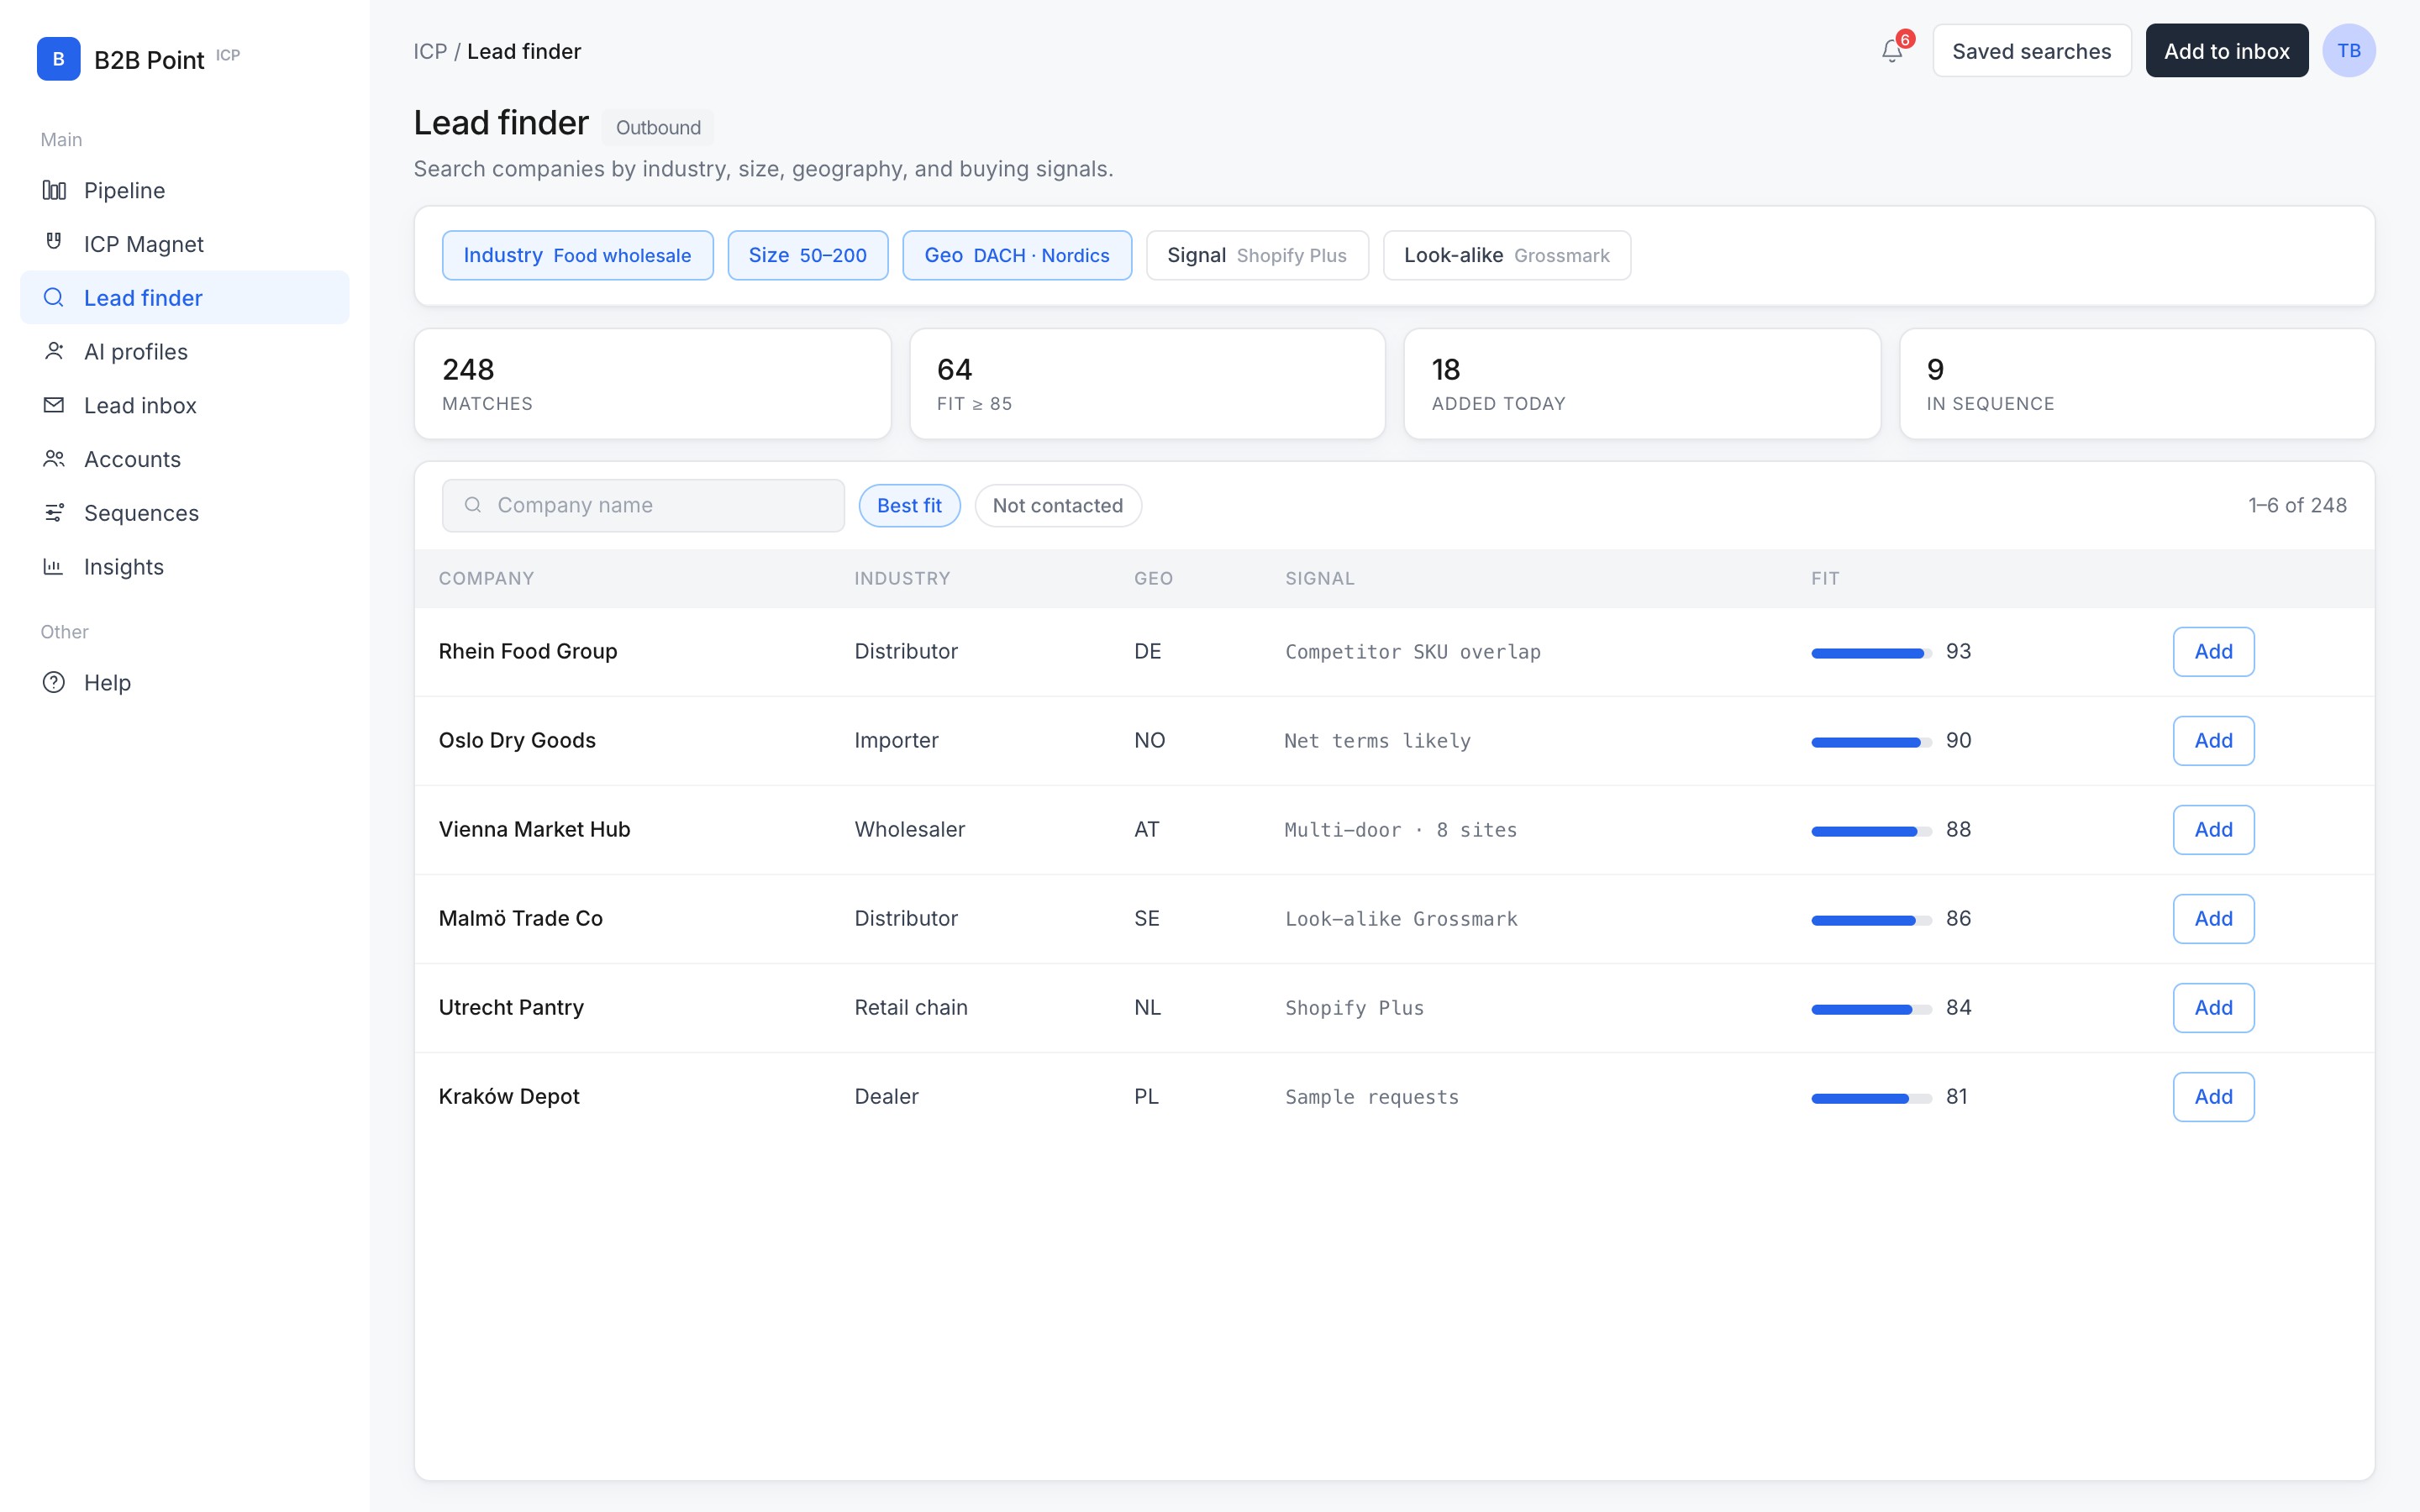Click 1–6 of 248 pagination text
This screenshot has height=1512, width=2420.
coord(2297,505)
